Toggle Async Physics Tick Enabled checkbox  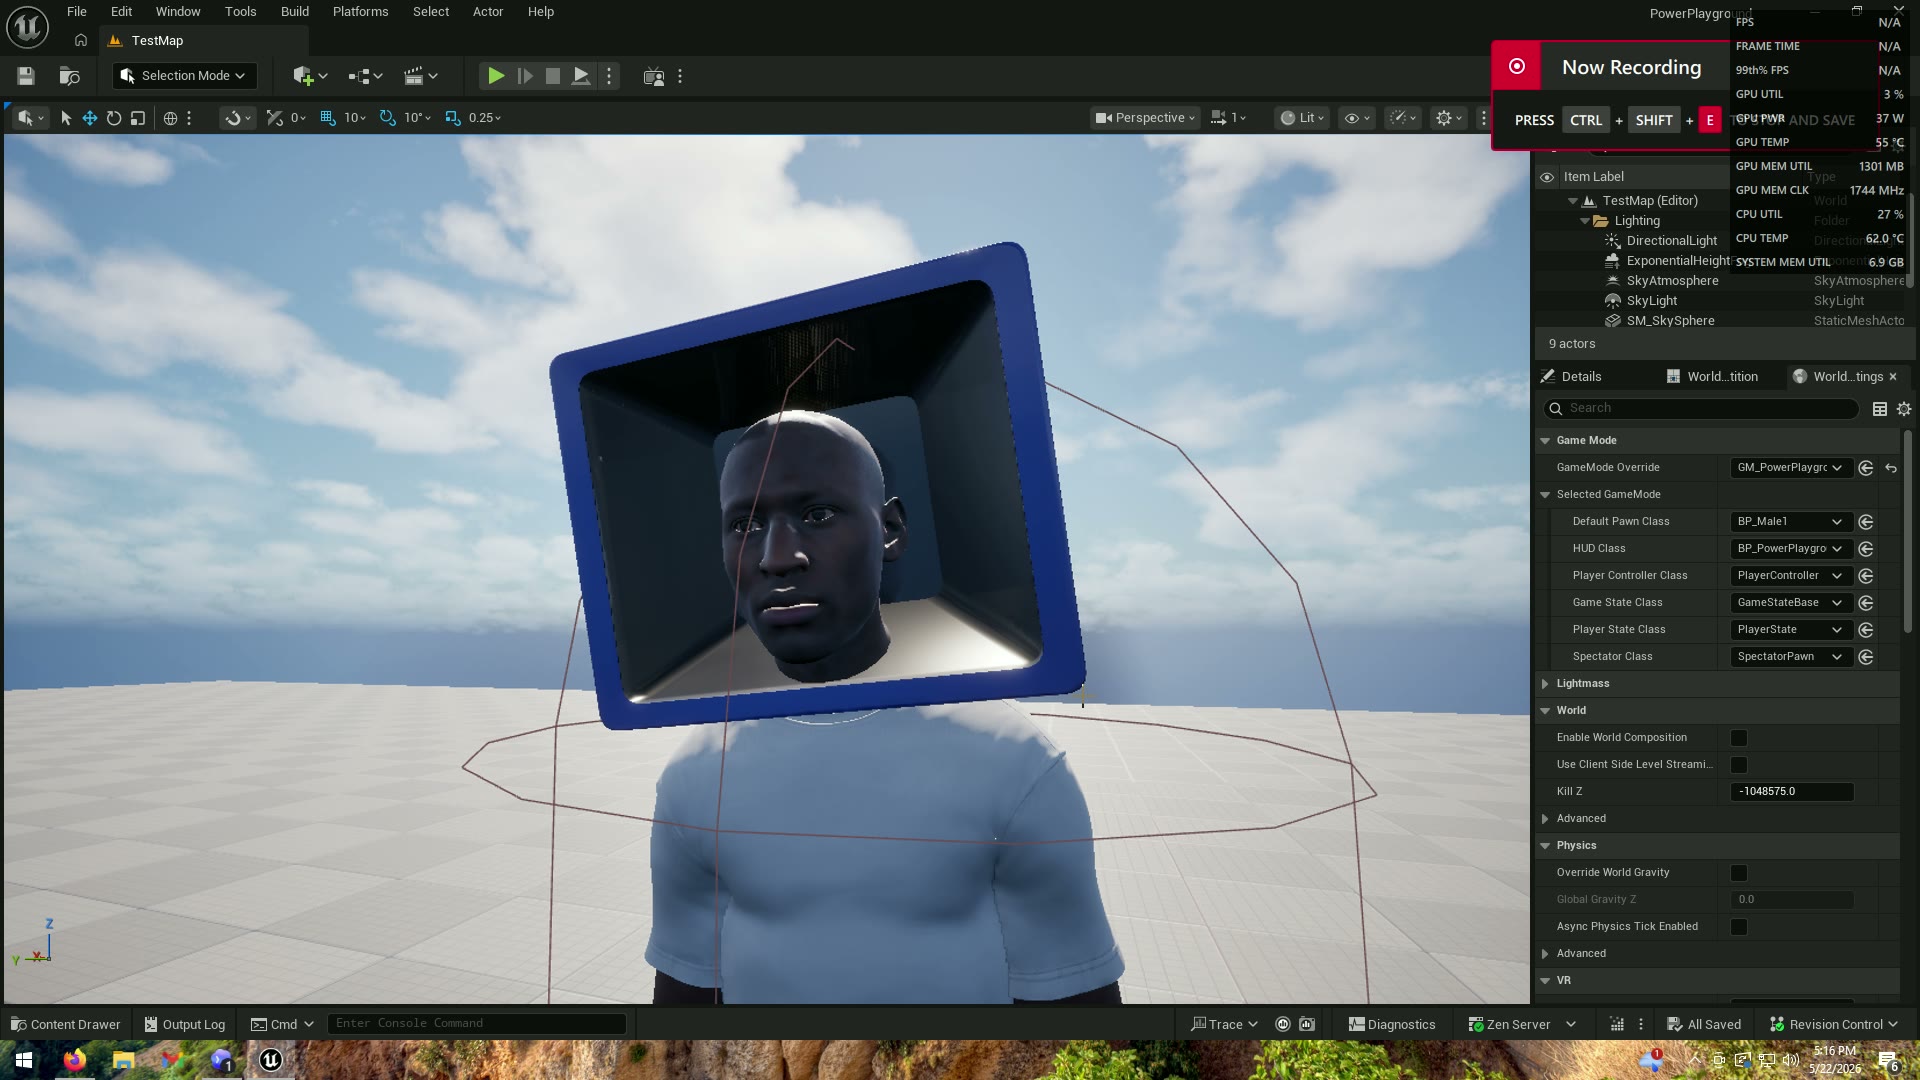pyautogui.click(x=1739, y=927)
